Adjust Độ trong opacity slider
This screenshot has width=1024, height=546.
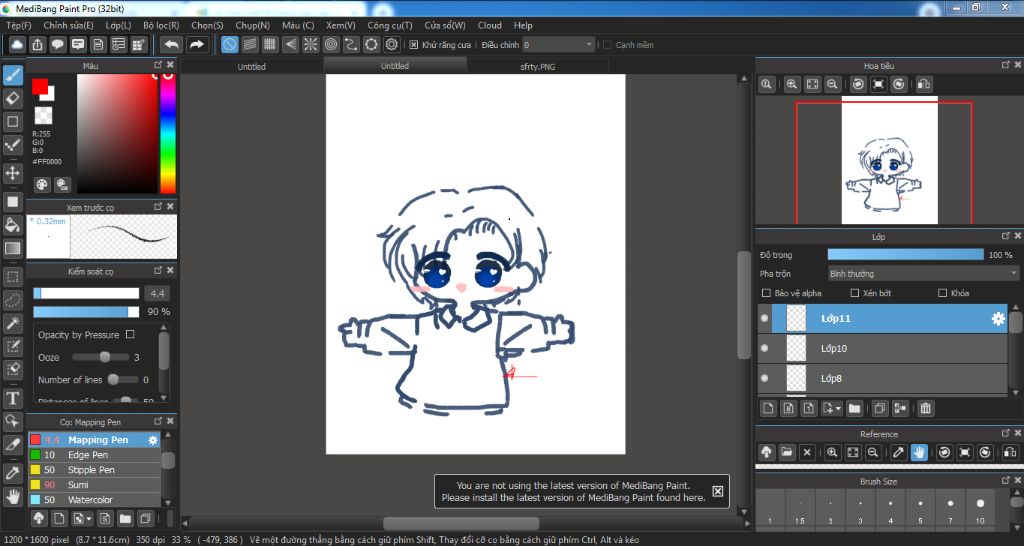click(905, 255)
